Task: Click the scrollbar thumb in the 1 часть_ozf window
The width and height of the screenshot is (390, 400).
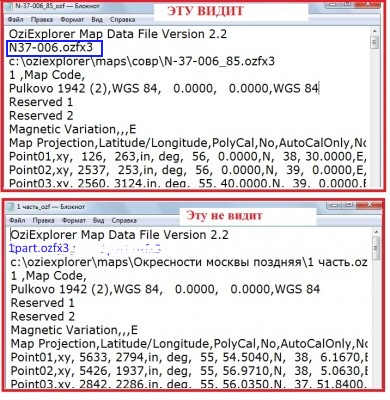Action: click(376, 248)
